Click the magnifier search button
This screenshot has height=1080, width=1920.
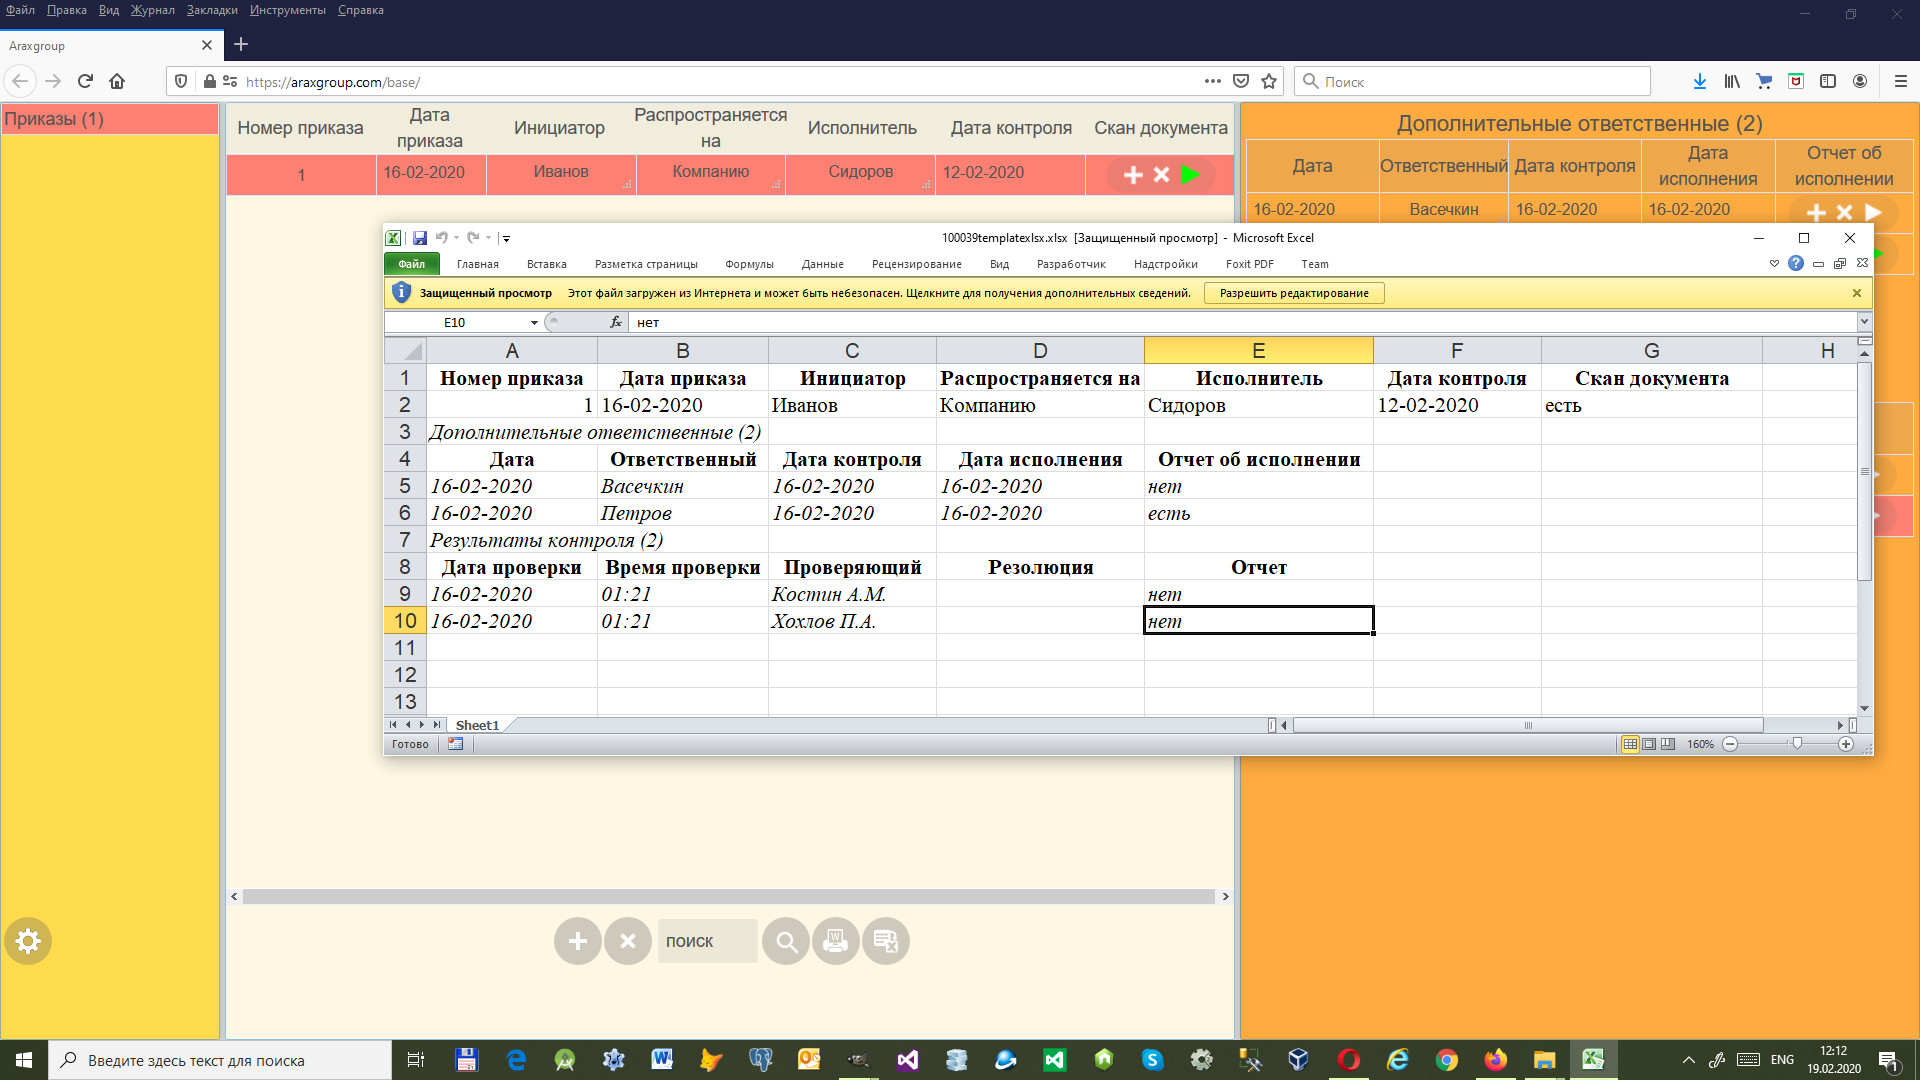click(x=786, y=941)
